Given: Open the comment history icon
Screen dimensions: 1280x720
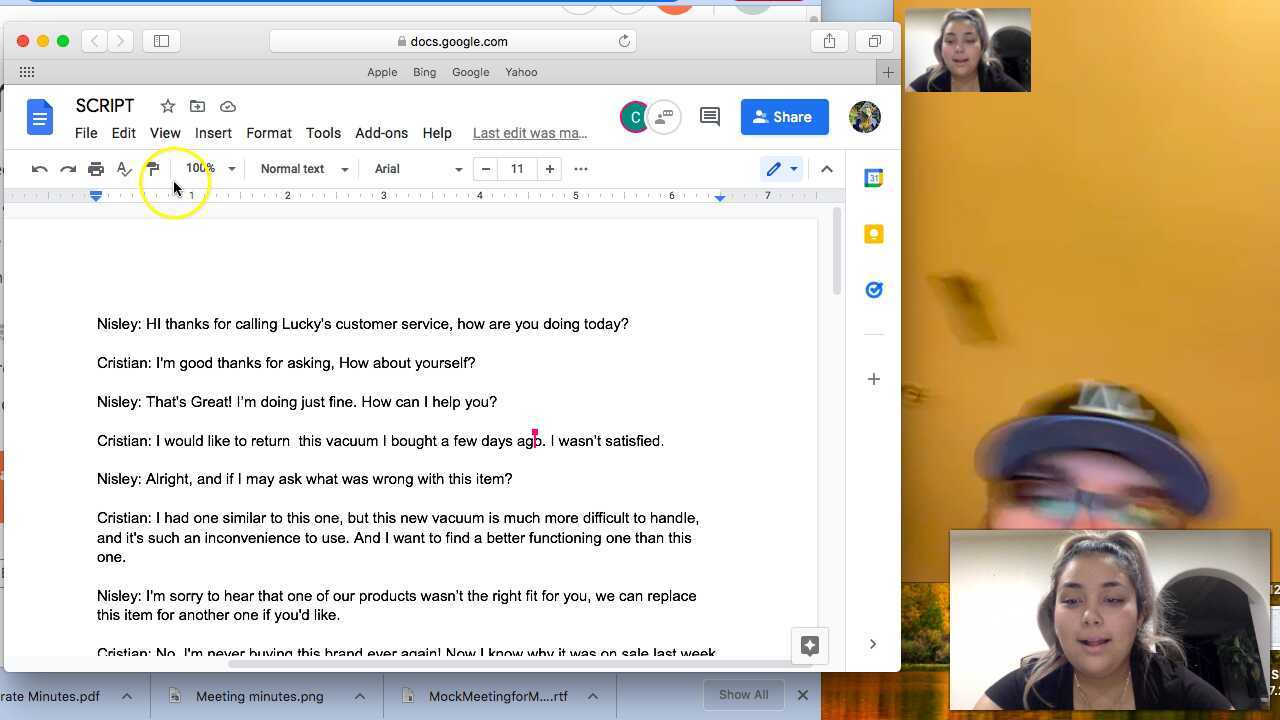Looking at the screenshot, I should 710,117.
